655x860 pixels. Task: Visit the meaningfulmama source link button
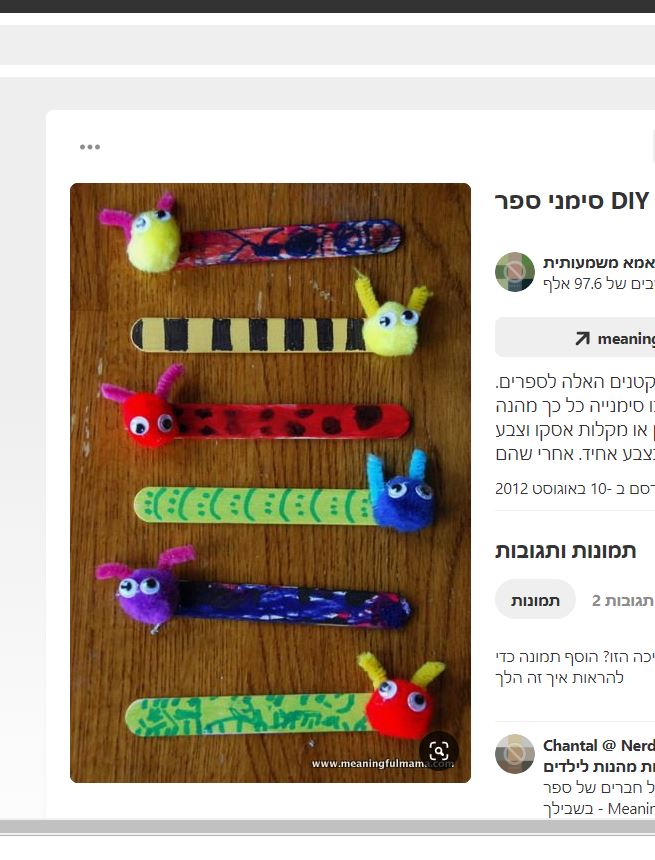(x=575, y=337)
